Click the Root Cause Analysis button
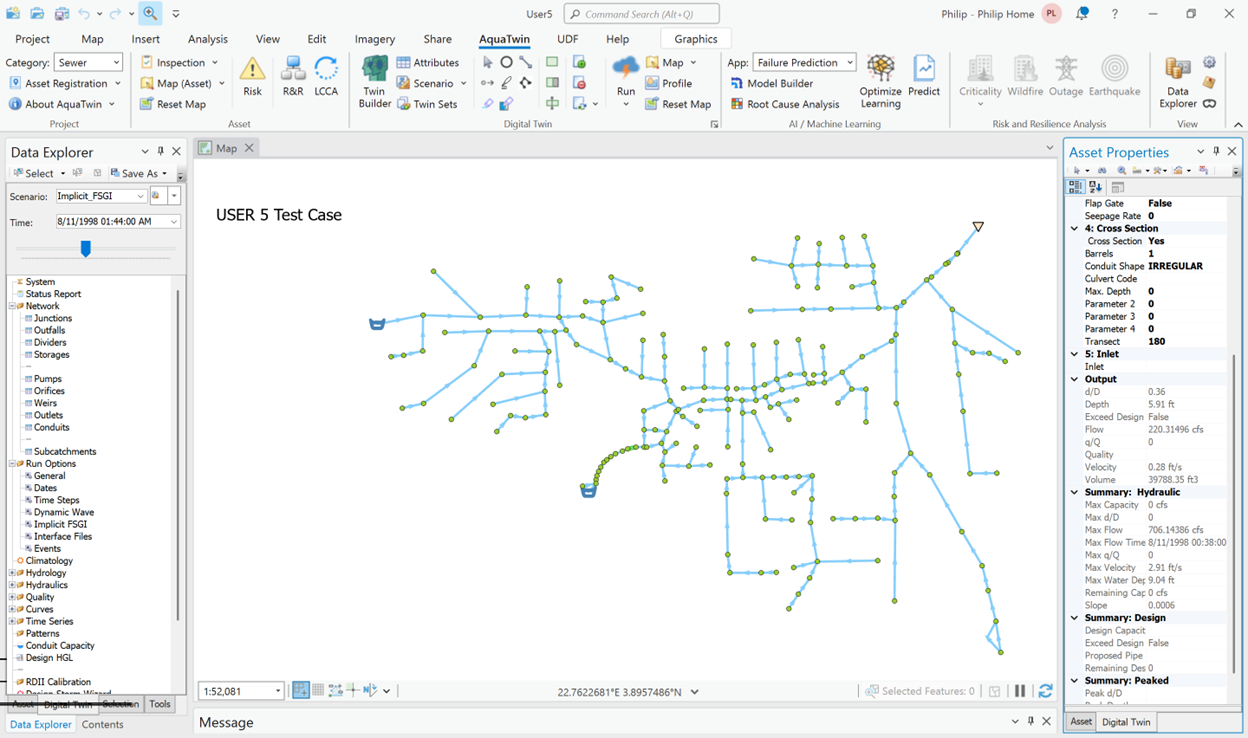This screenshot has height=738, width=1248. click(x=785, y=104)
